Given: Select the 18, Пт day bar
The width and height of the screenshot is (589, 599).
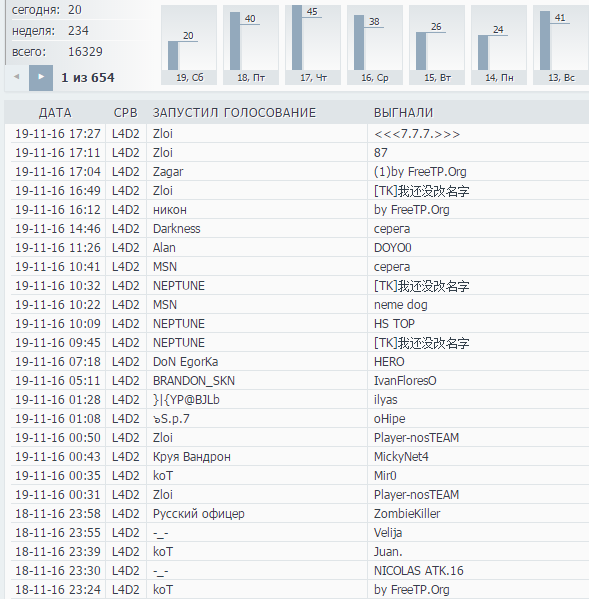Looking at the screenshot, I should pyautogui.click(x=251, y=45).
